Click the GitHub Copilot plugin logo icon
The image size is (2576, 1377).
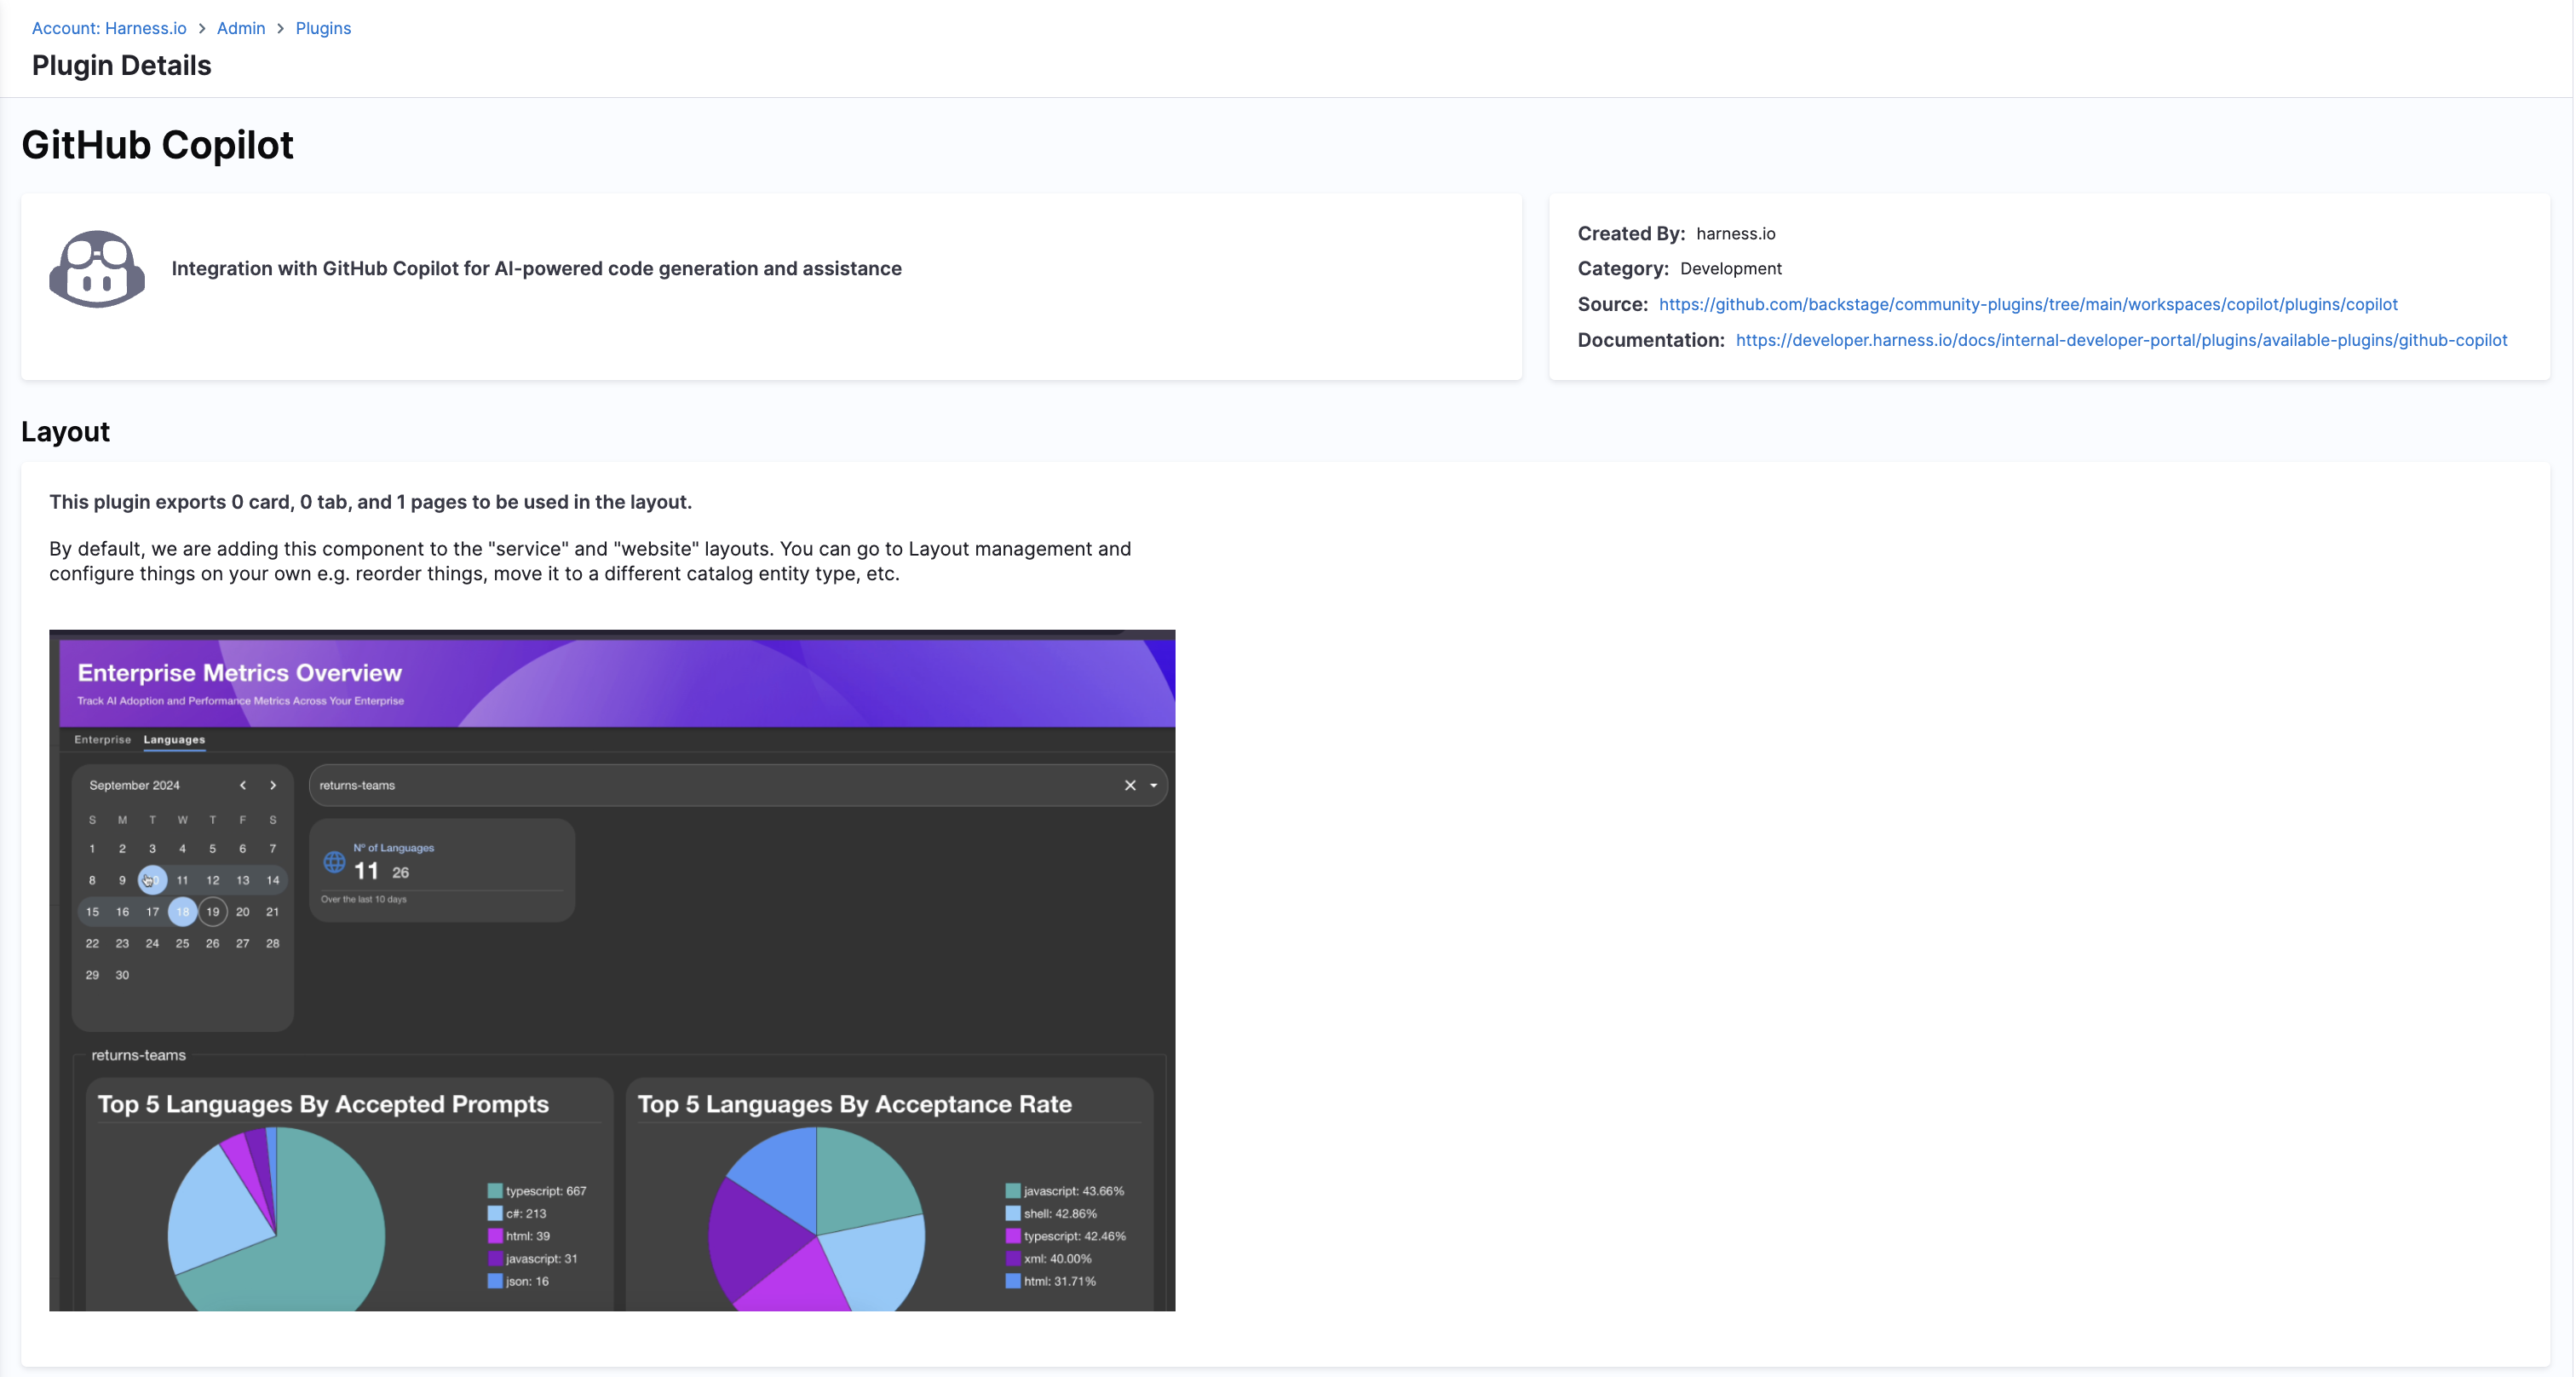[96, 267]
